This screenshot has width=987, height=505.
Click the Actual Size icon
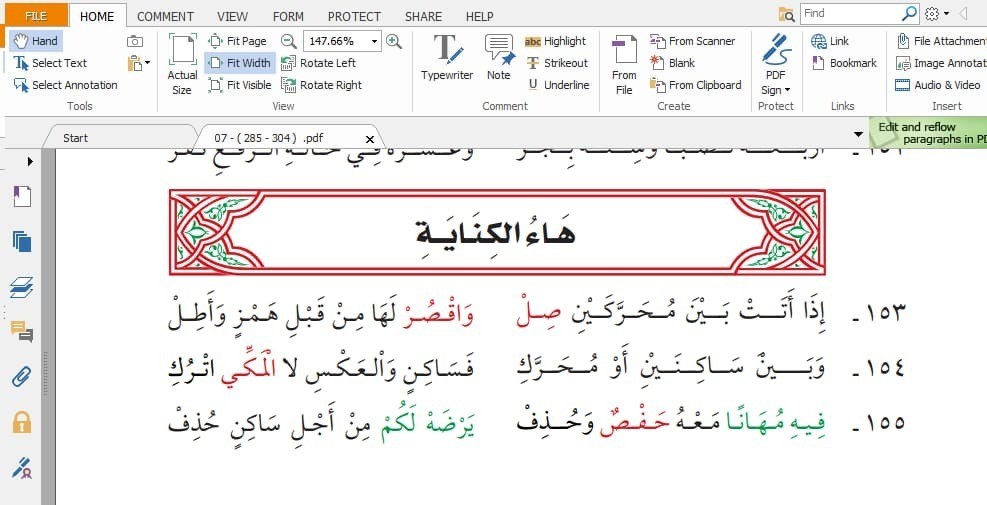(x=182, y=64)
